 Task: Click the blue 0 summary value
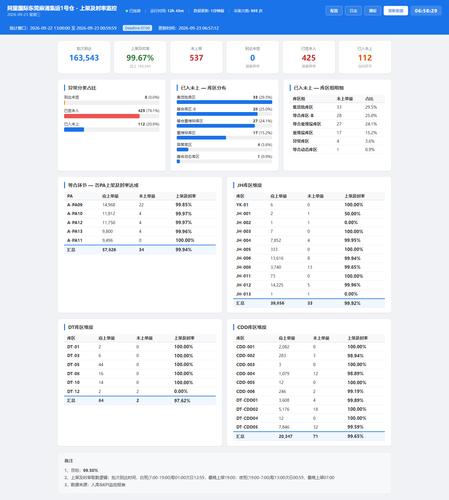point(252,58)
